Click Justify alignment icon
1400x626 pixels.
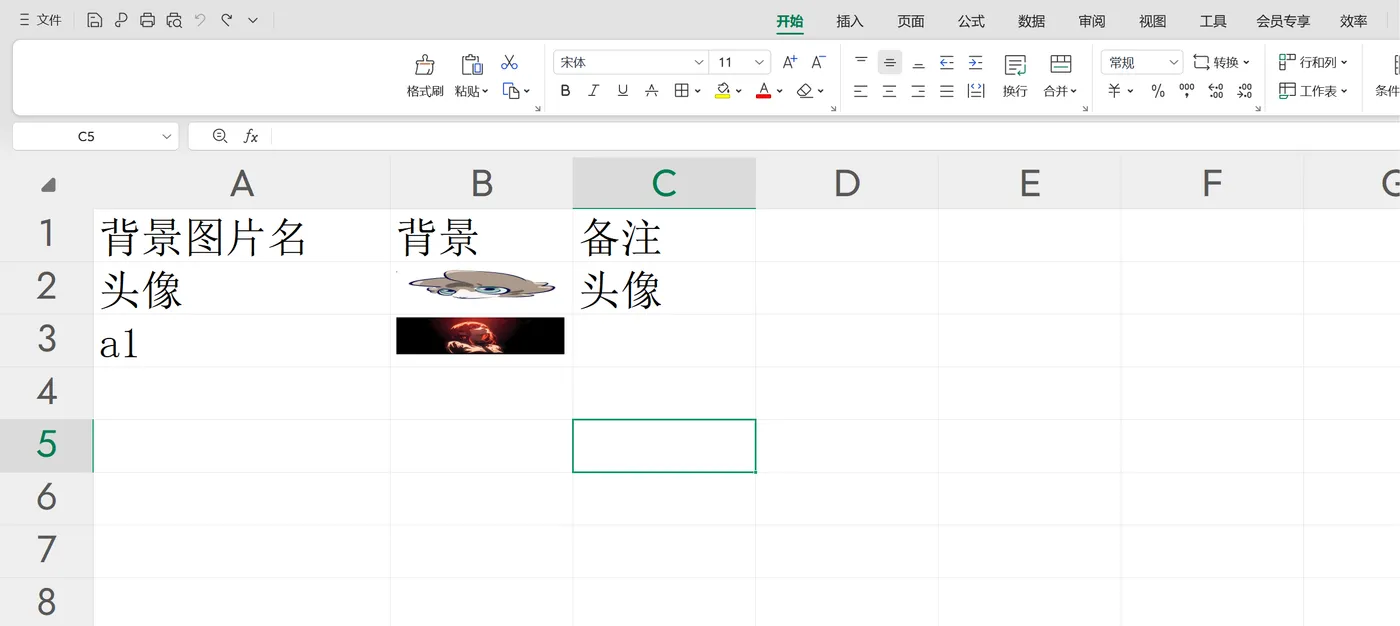pyautogui.click(x=946, y=91)
